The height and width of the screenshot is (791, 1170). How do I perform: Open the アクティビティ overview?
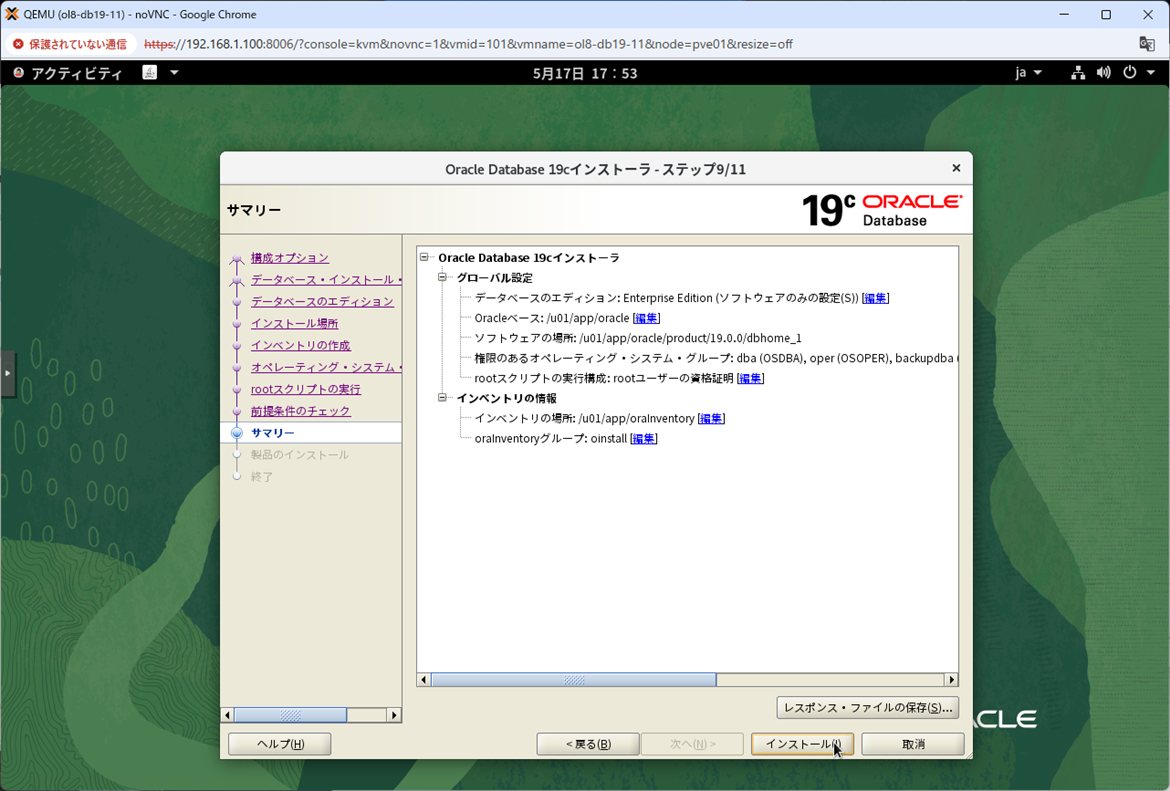[x=68, y=73]
